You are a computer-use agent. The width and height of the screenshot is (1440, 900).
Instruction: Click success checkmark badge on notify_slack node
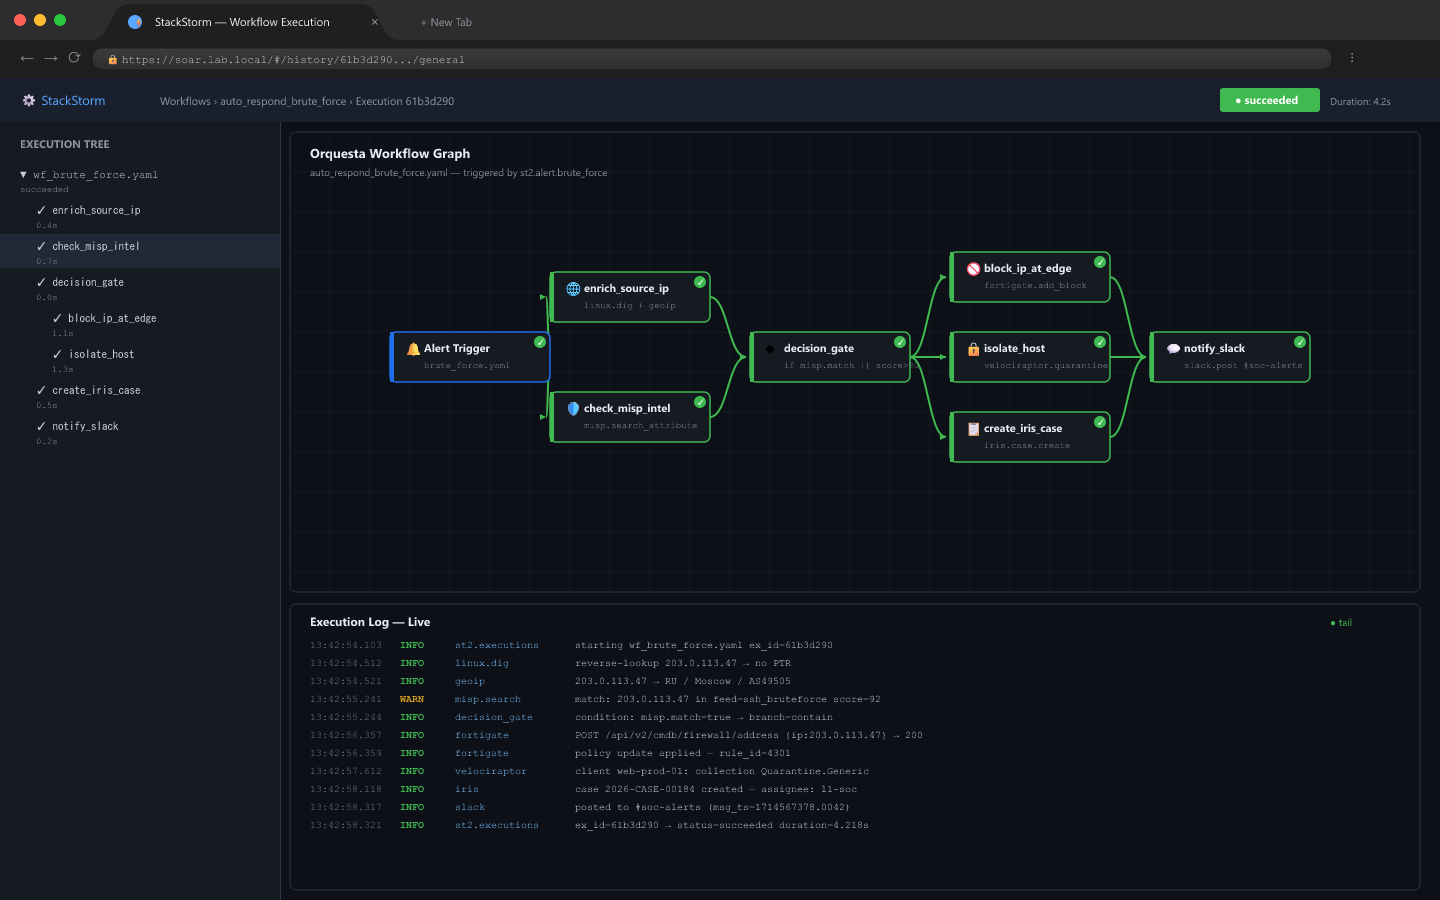(x=1300, y=342)
